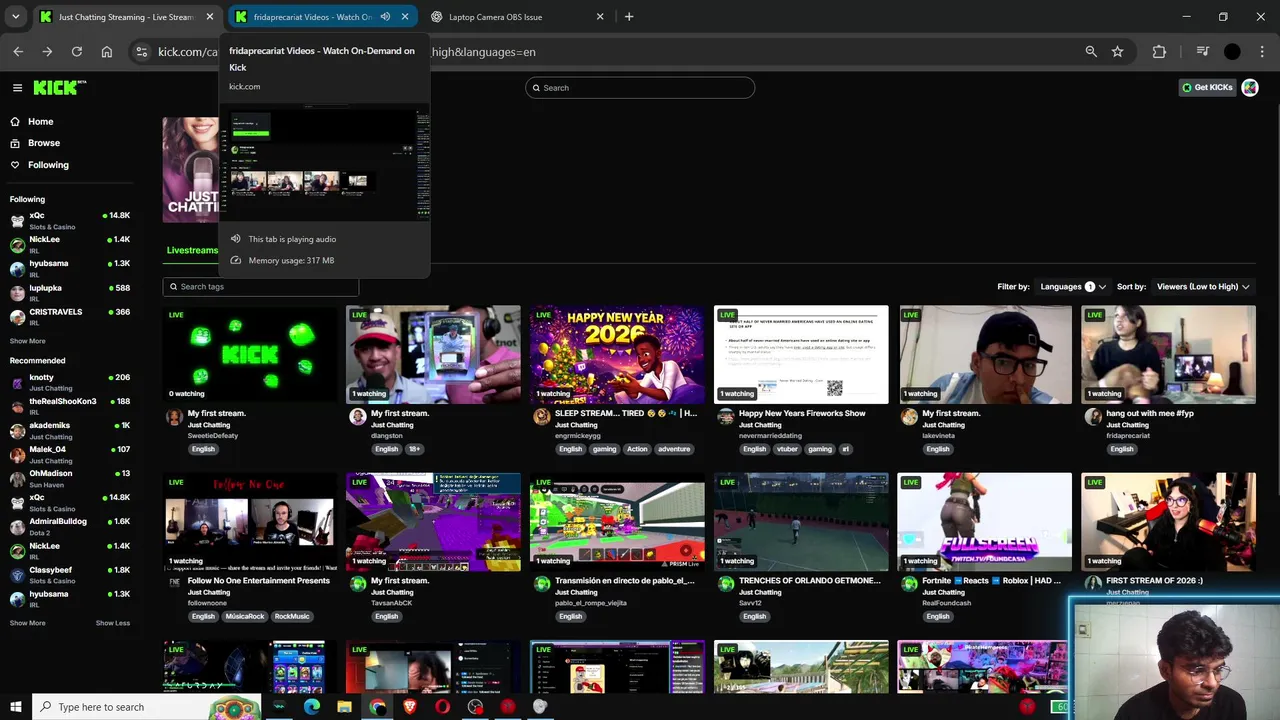Open the hamburger sidebar menu
The width and height of the screenshot is (1280, 720).
(x=17, y=88)
